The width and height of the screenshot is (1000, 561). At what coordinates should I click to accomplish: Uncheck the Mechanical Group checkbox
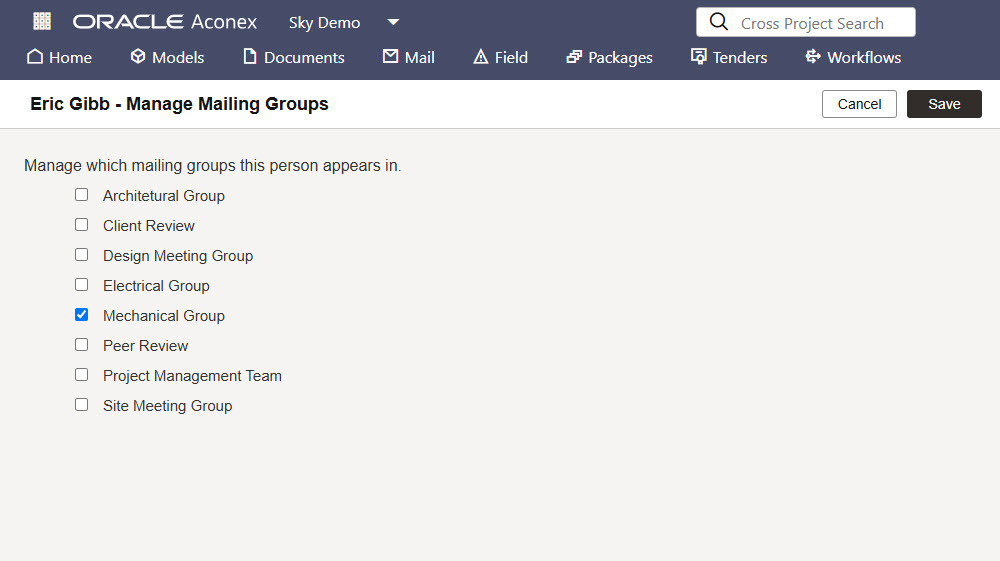[x=82, y=314]
